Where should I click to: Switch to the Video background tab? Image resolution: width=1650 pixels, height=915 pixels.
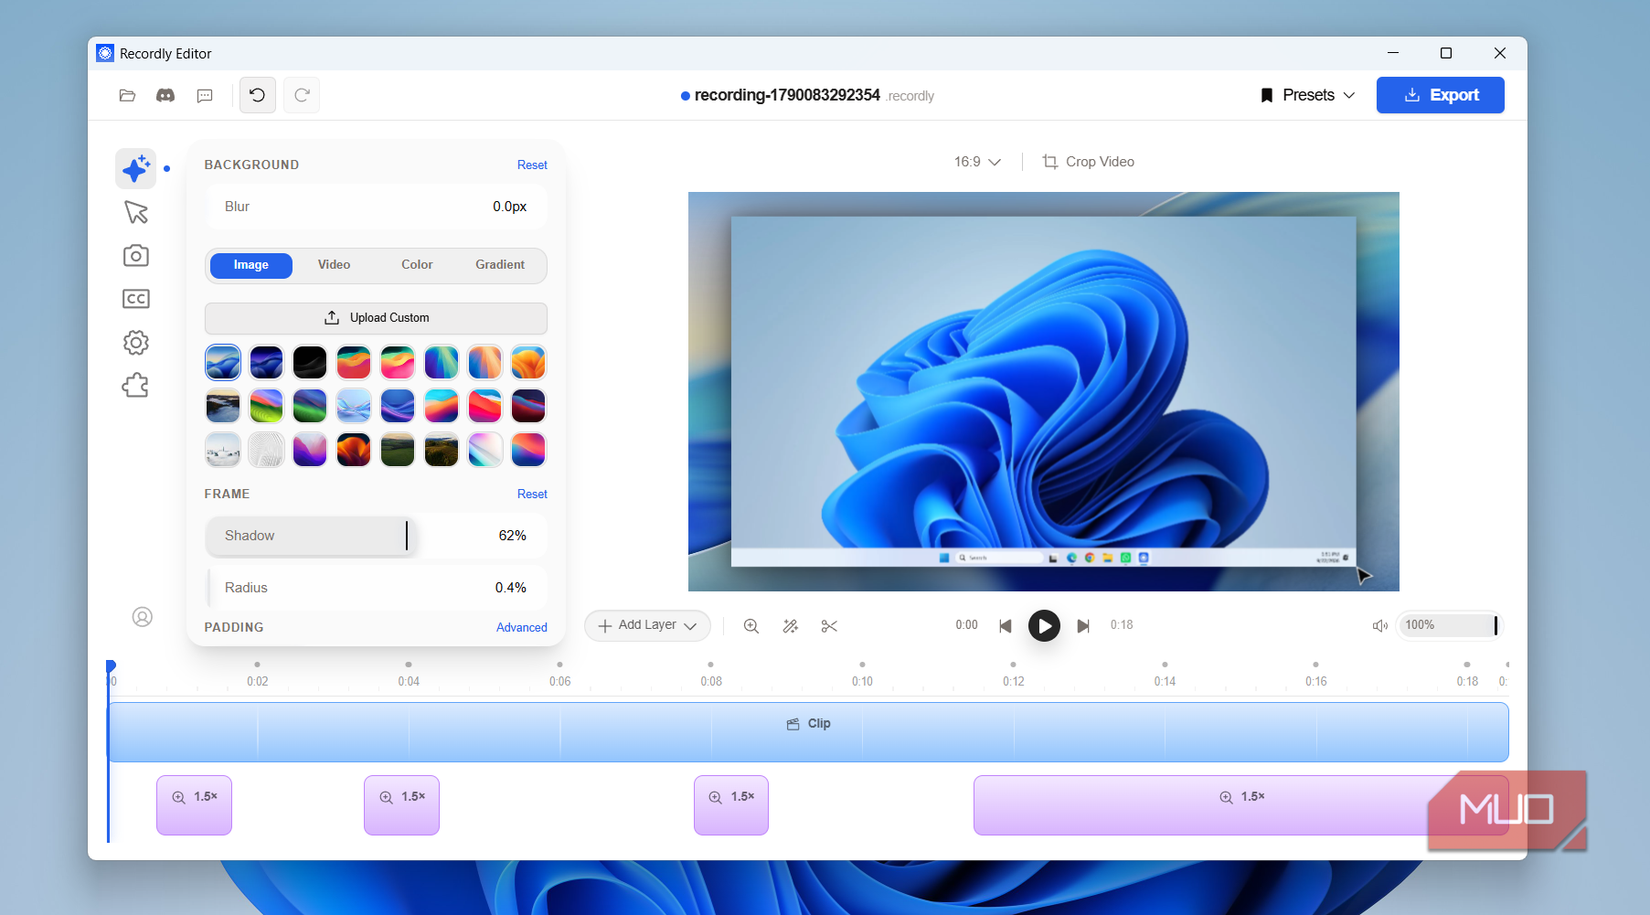[x=334, y=265]
